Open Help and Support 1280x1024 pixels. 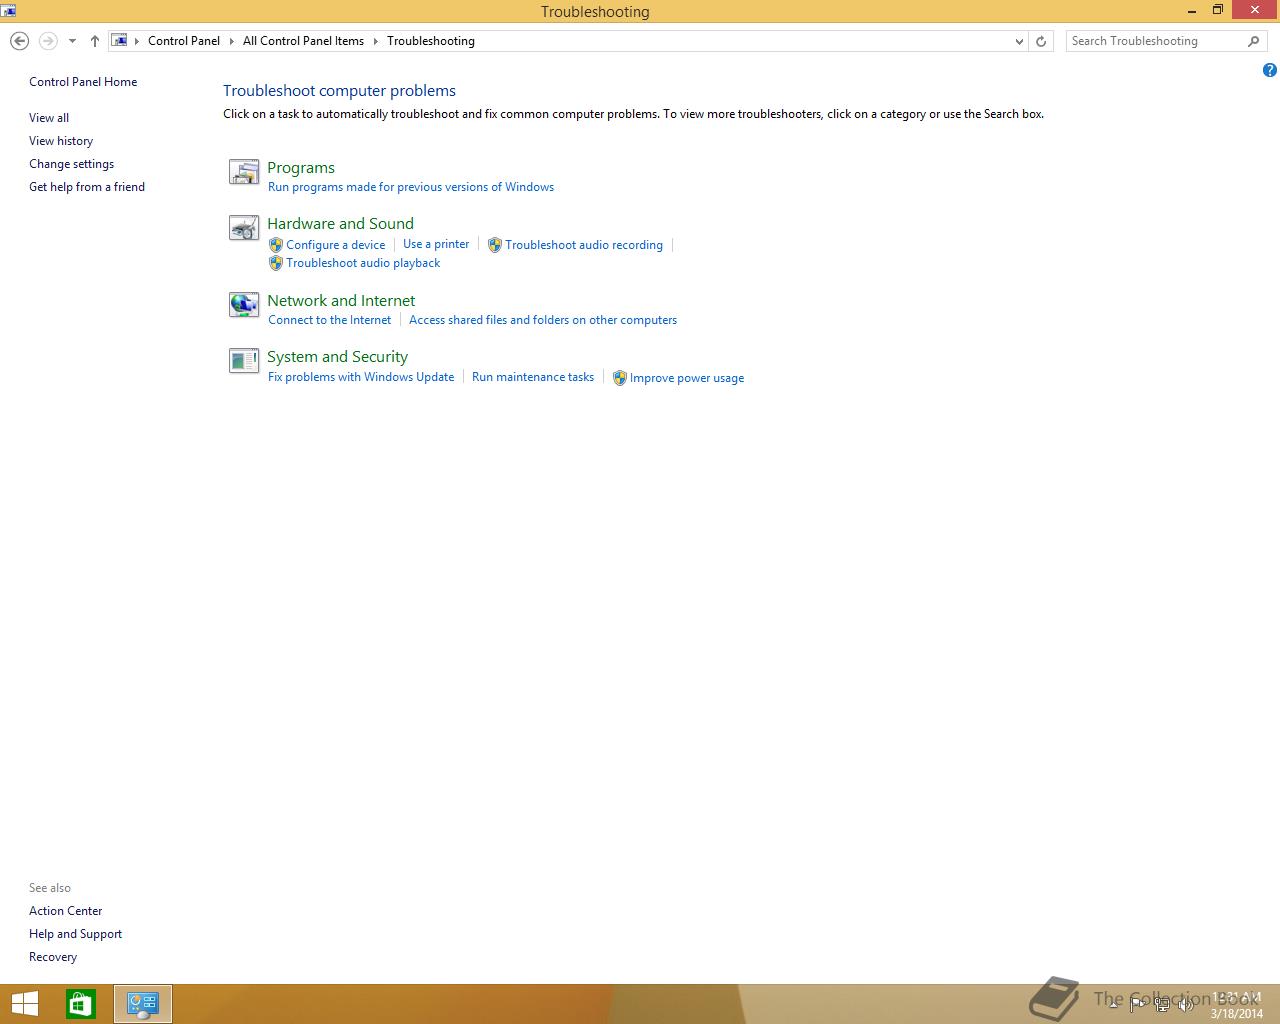[x=75, y=934]
